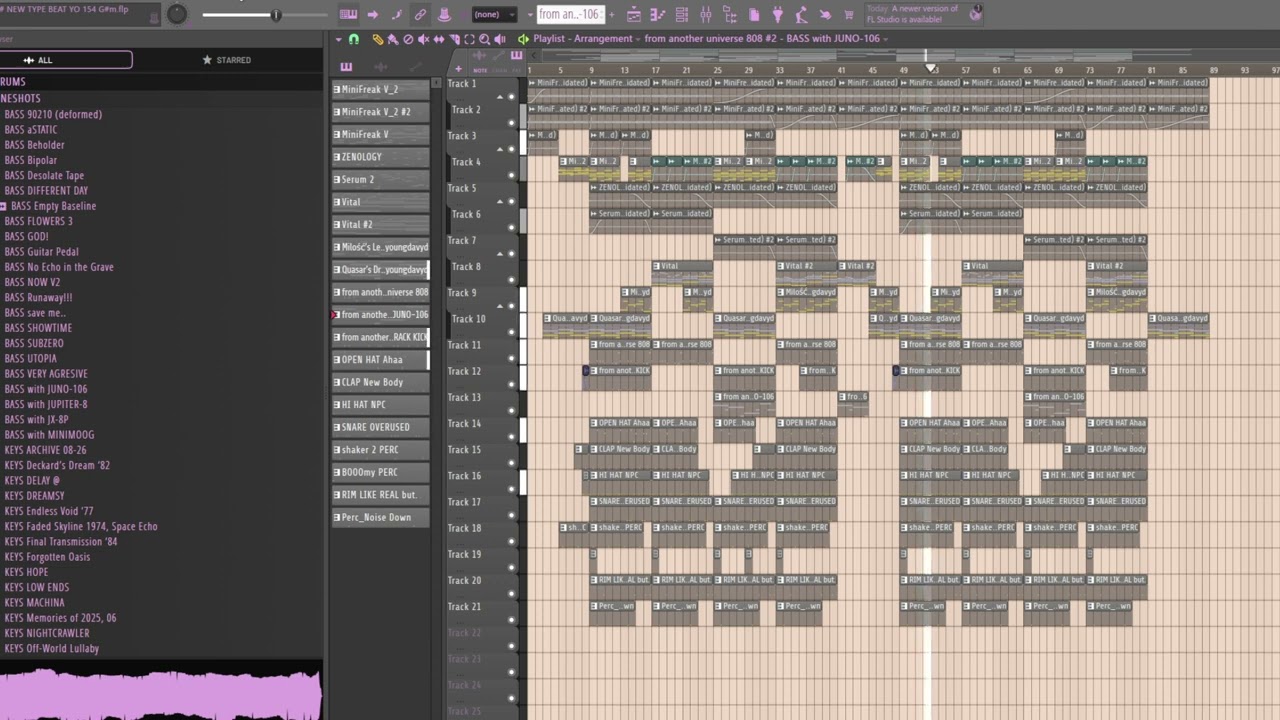Toggle typing keyboard to piano icon

point(348,14)
